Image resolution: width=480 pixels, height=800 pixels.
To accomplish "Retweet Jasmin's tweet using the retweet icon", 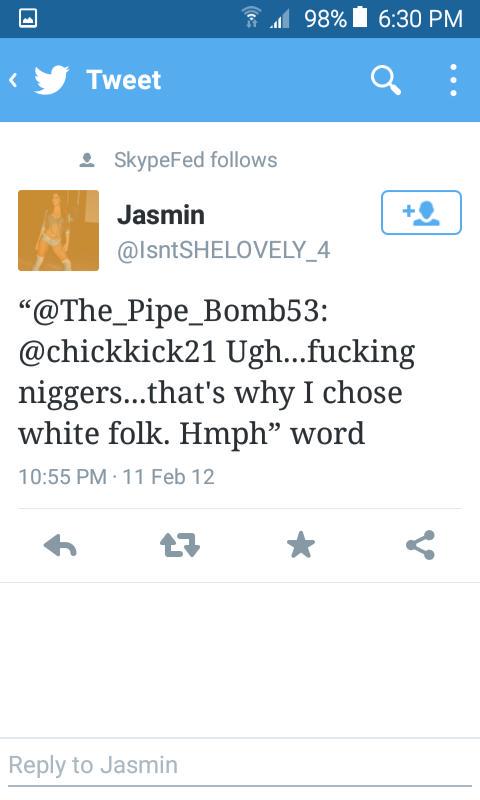I will 180,545.
